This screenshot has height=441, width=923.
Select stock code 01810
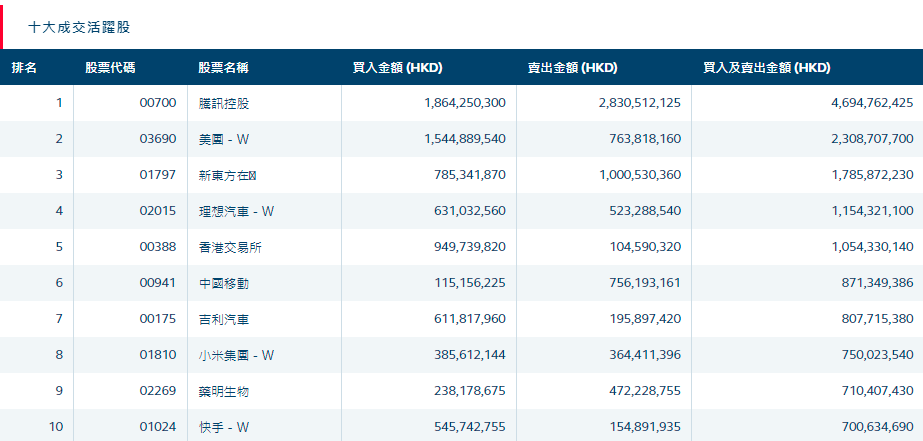[158, 355]
